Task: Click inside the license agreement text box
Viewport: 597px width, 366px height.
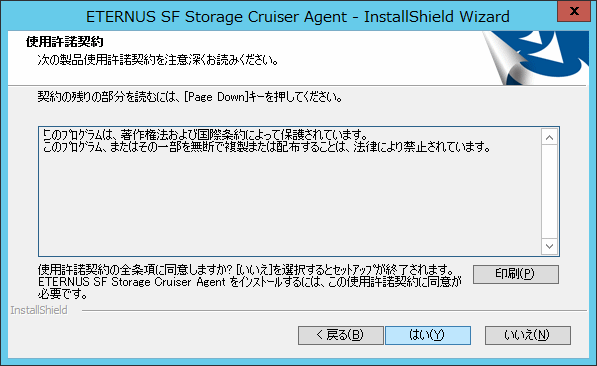Action: [290, 192]
